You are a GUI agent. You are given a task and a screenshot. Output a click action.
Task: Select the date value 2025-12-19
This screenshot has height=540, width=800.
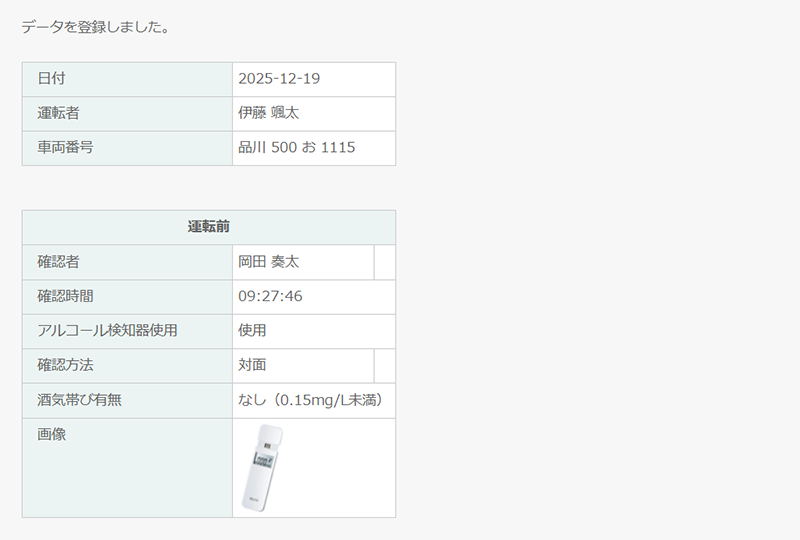click(279, 79)
